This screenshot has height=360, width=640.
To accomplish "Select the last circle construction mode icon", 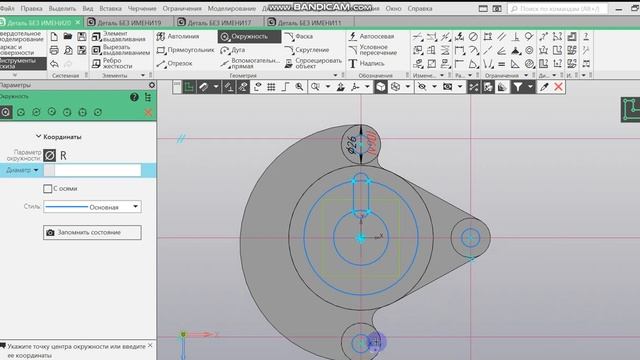I will (98, 112).
